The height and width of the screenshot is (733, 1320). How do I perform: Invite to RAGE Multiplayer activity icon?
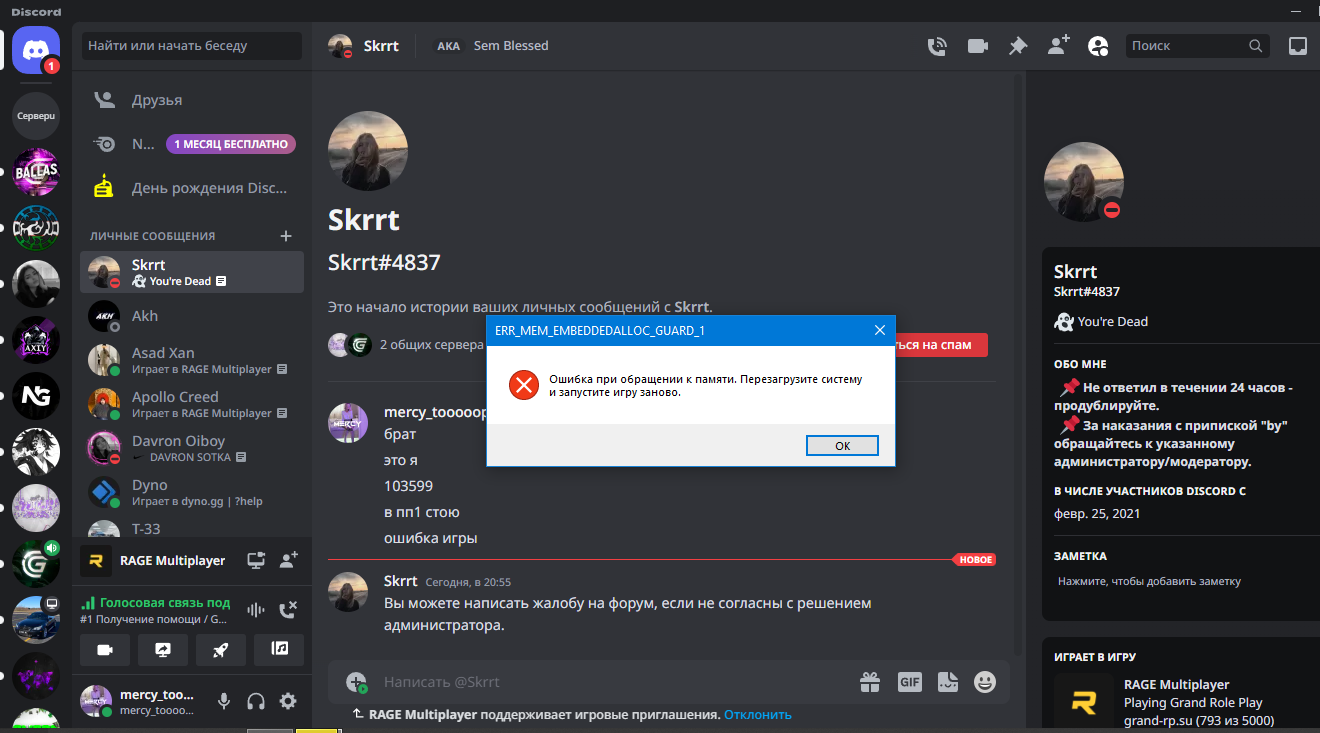(x=288, y=561)
